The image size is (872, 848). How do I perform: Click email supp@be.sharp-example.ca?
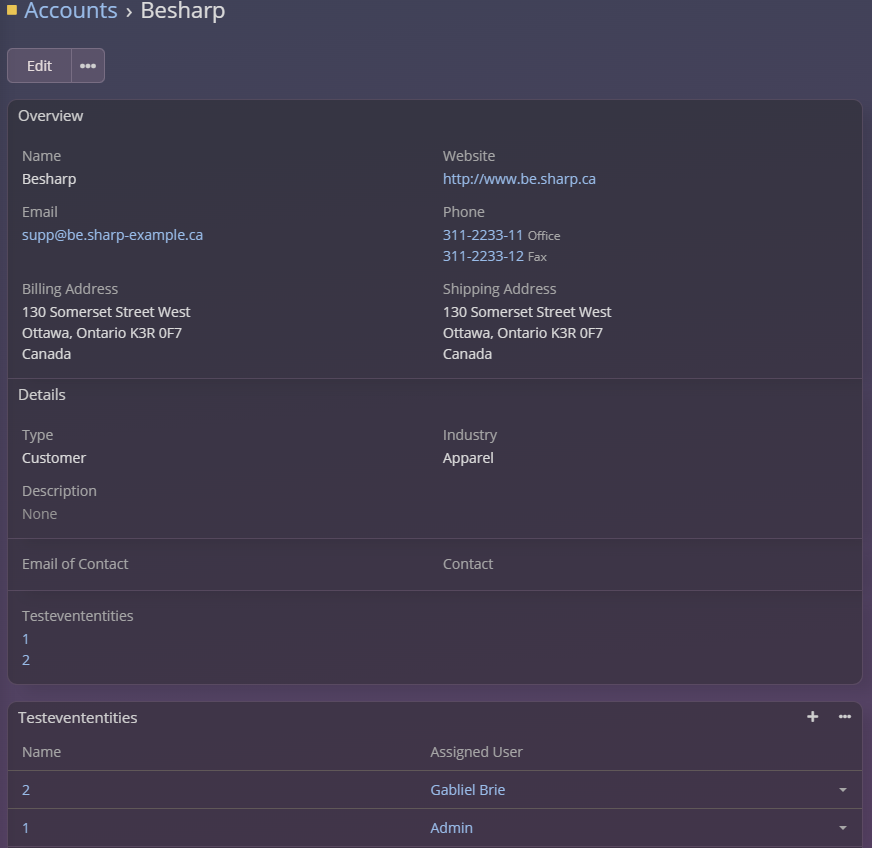click(112, 235)
